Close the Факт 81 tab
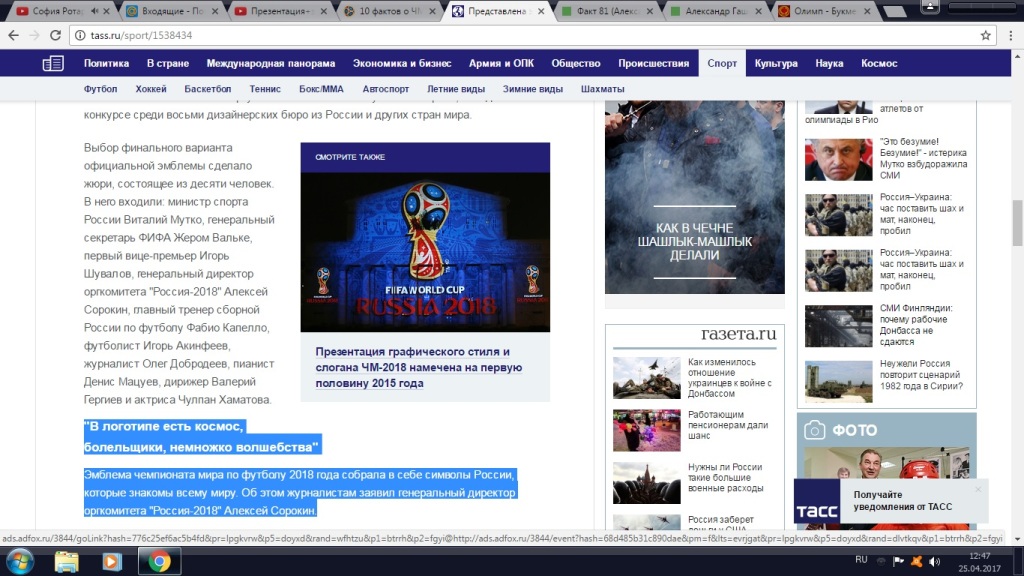1024x576 pixels. [649, 11]
